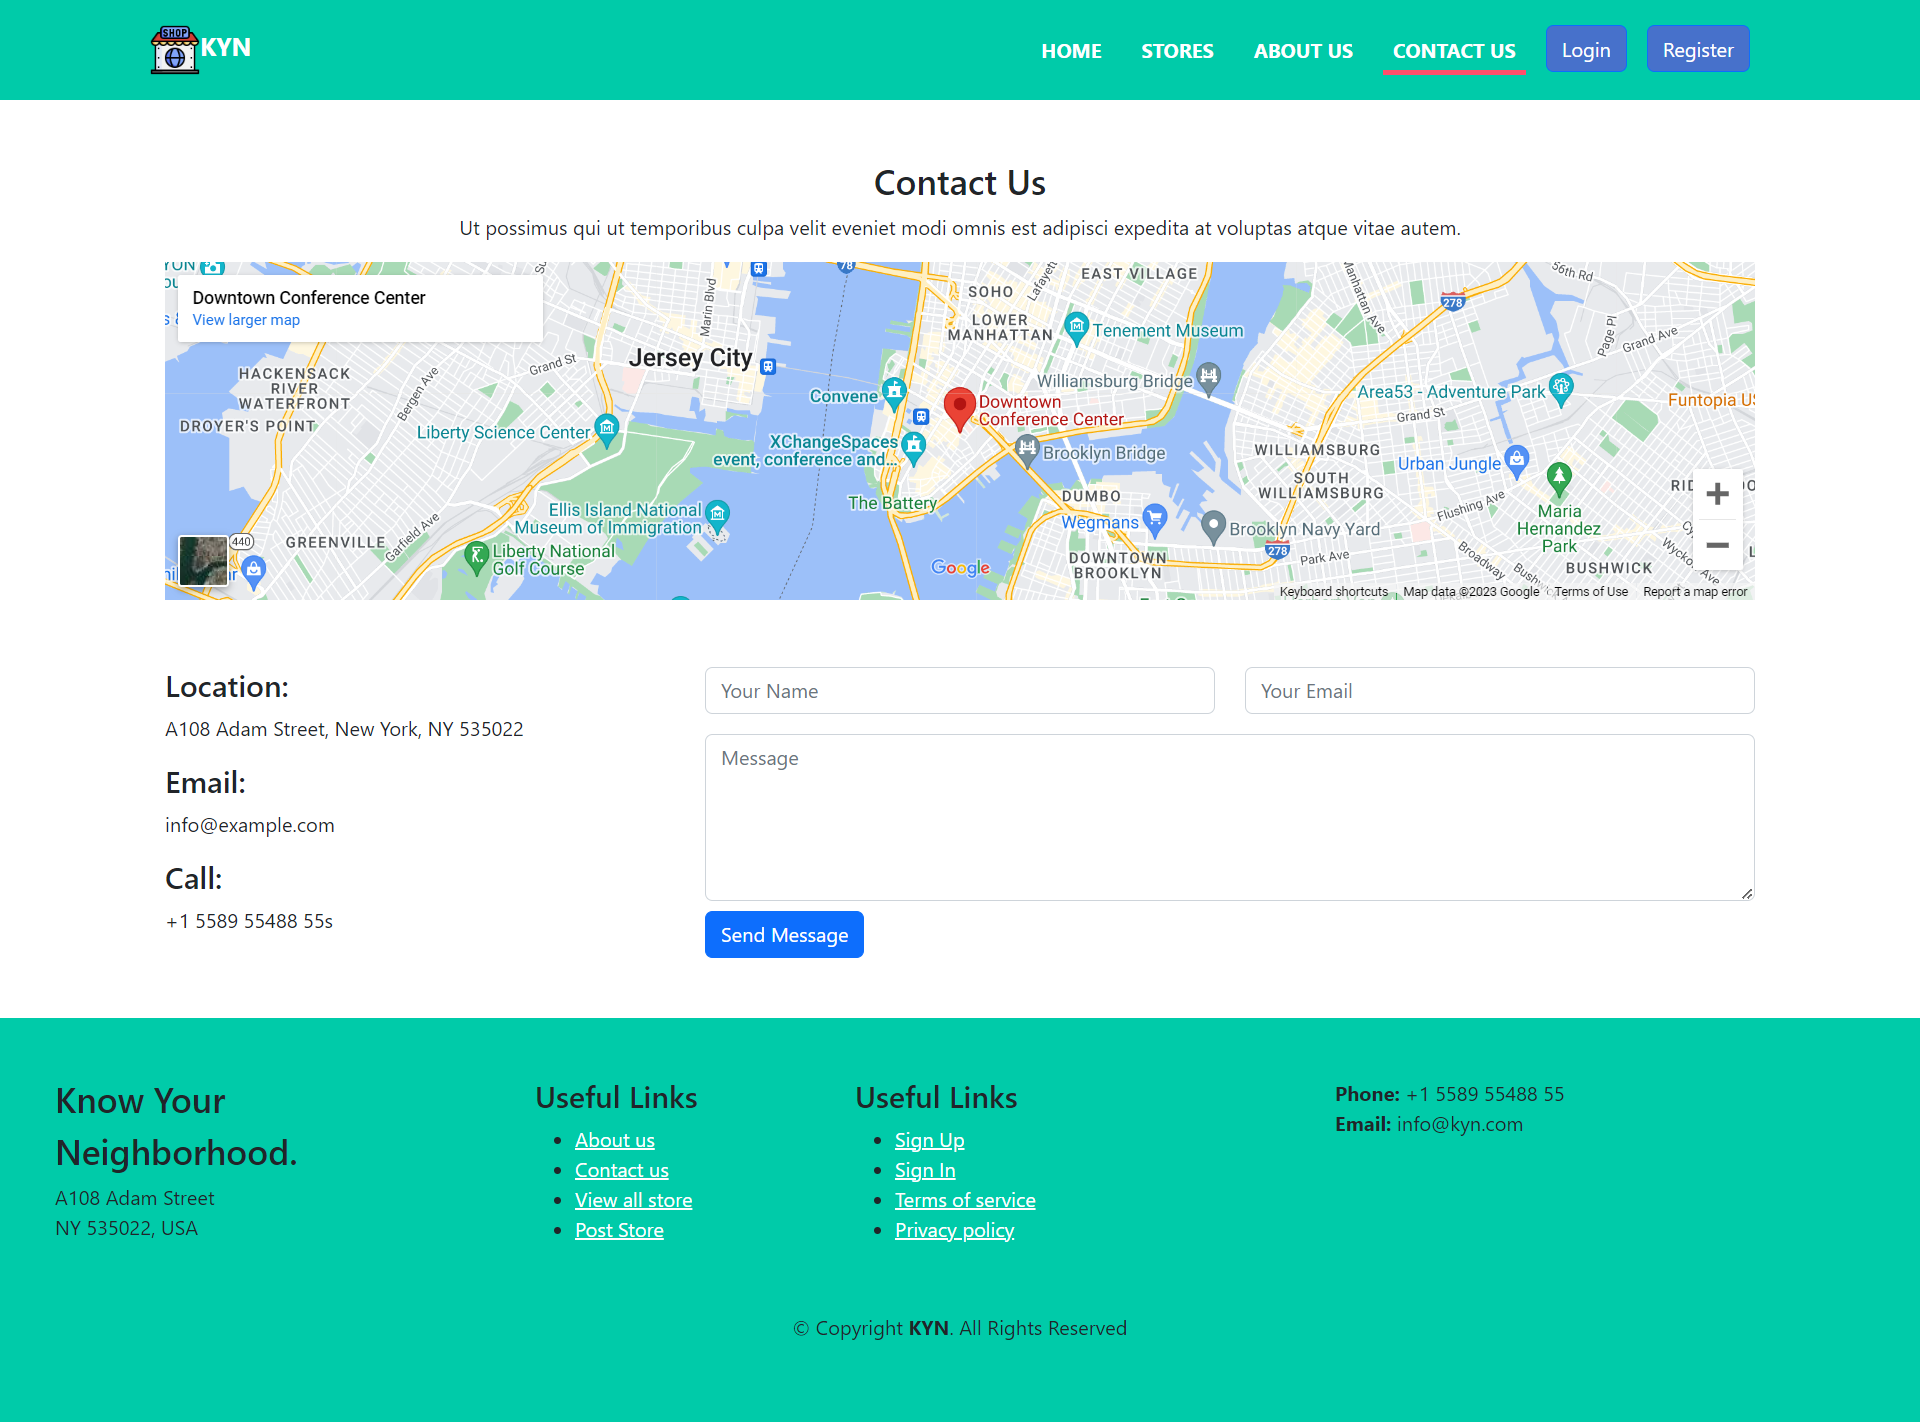Screen dimensions: 1920x1422
Task: Switch map to satellite view thumbnail
Action: (x=203, y=560)
